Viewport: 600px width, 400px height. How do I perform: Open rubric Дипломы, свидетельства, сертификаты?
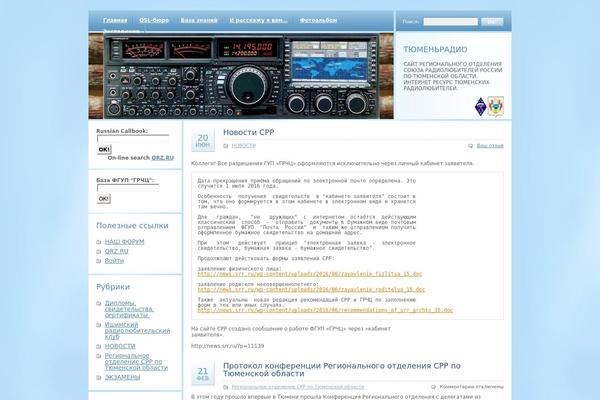tap(129, 309)
